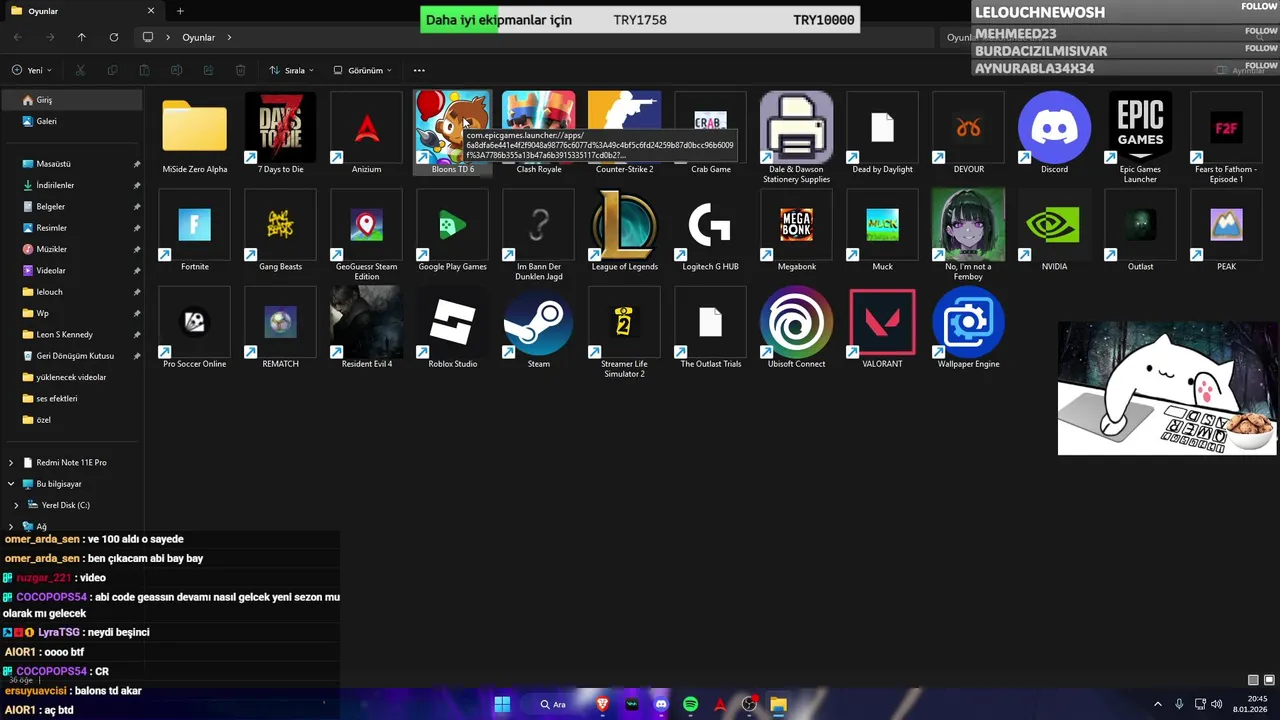The image size is (1280, 720).
Task: Select the Megabonk shortcut
Action: [796, 231]
